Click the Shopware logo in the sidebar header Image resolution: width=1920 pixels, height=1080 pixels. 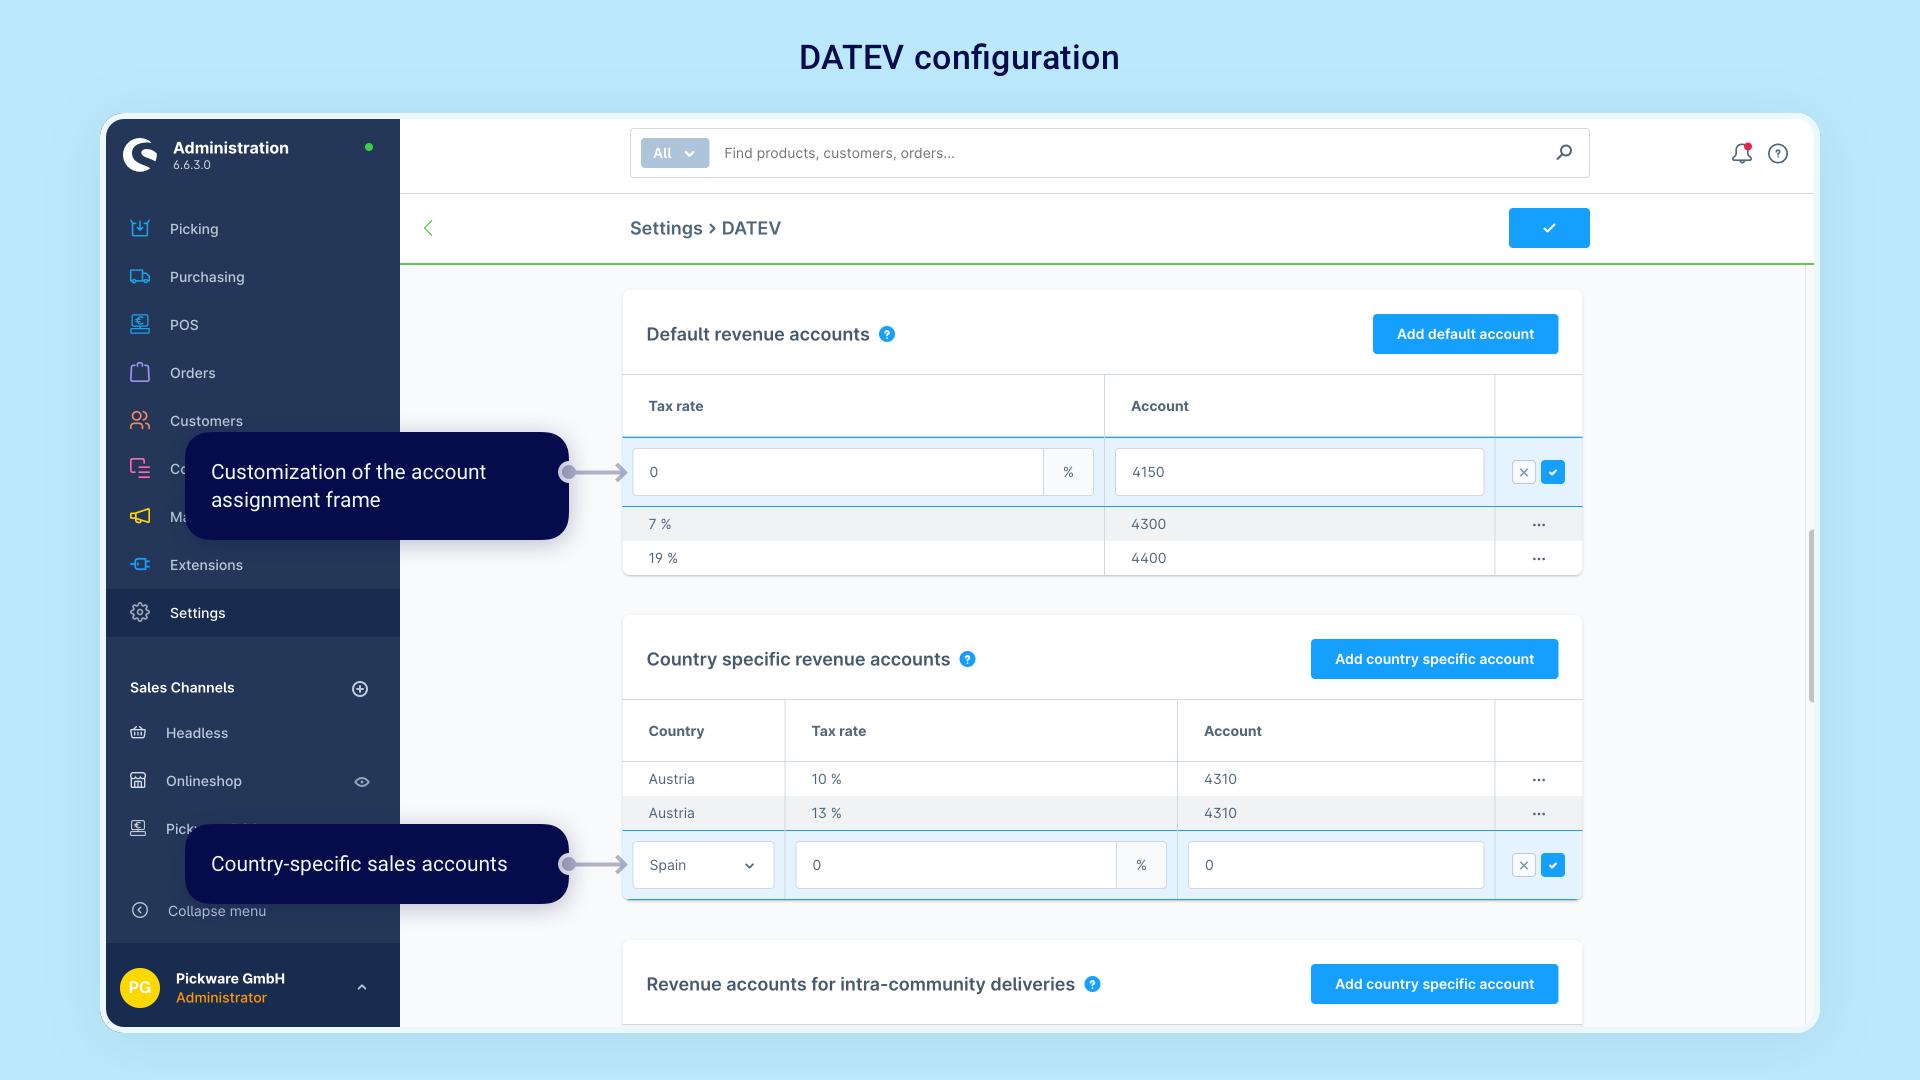[x=140, y=155]
